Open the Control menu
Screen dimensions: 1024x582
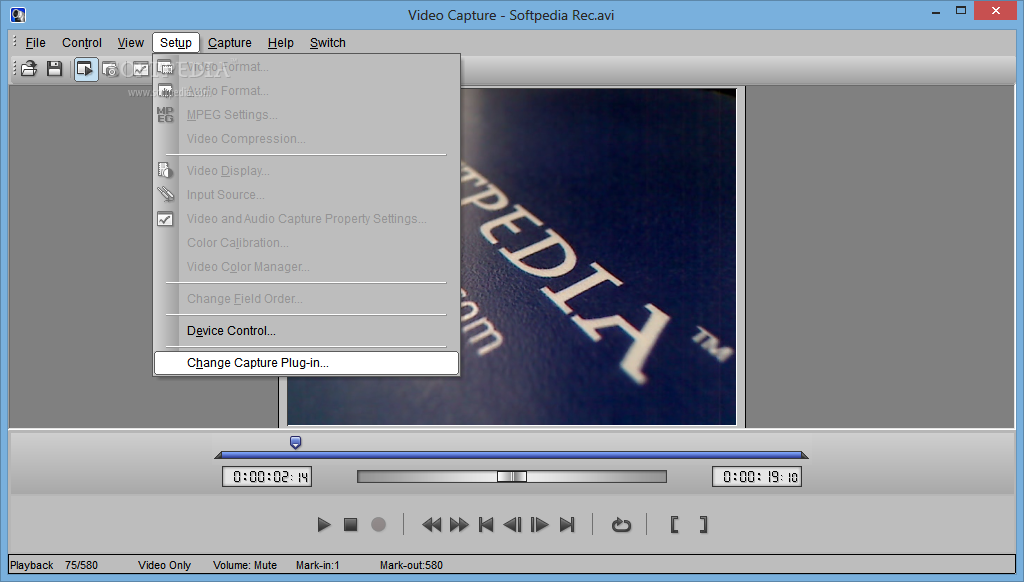[x=82, y=42]
